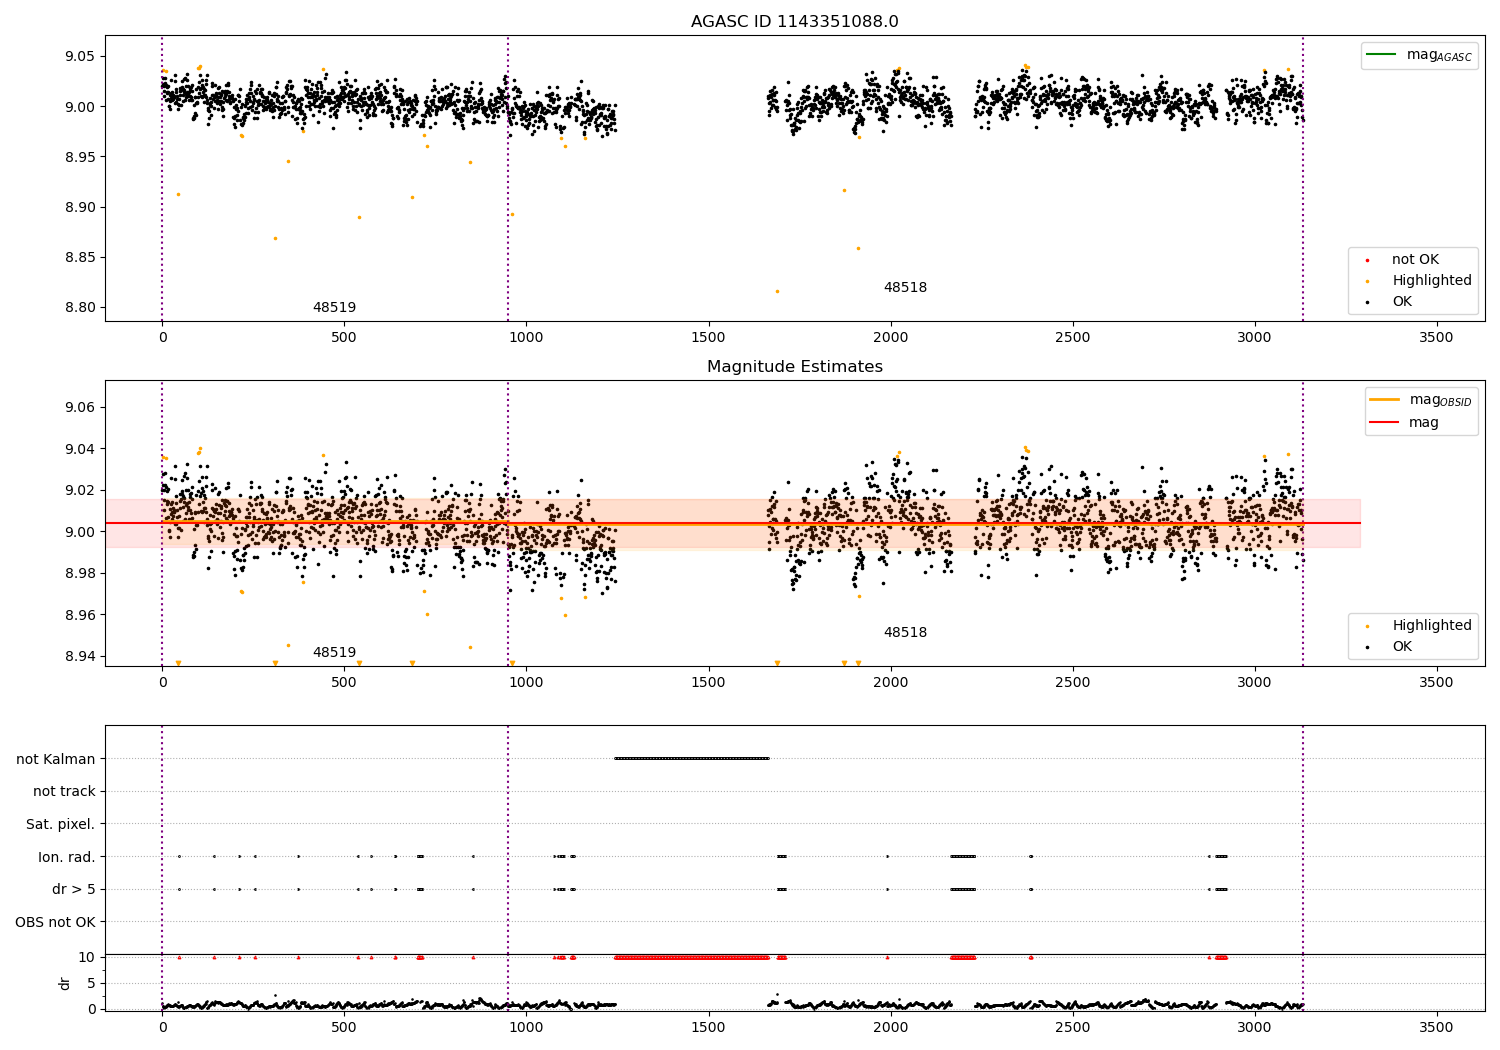The height and width of the screenshot is (1050, 1500).
Task: Click the 5 tick on dr axis
Action: pyautogui.click(x=91, y=983)
